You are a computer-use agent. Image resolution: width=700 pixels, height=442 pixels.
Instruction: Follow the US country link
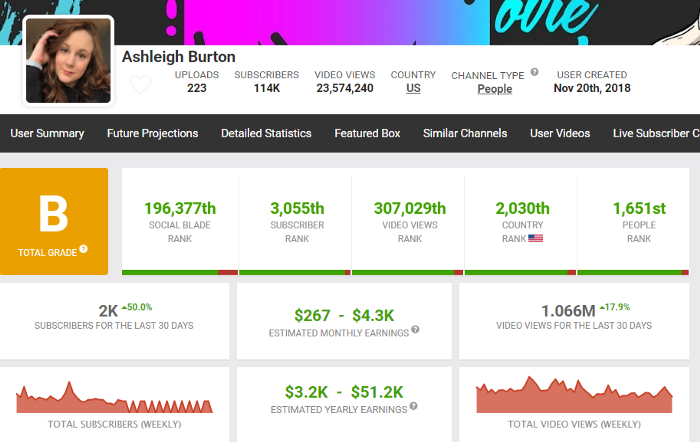(x=413, y=89)
